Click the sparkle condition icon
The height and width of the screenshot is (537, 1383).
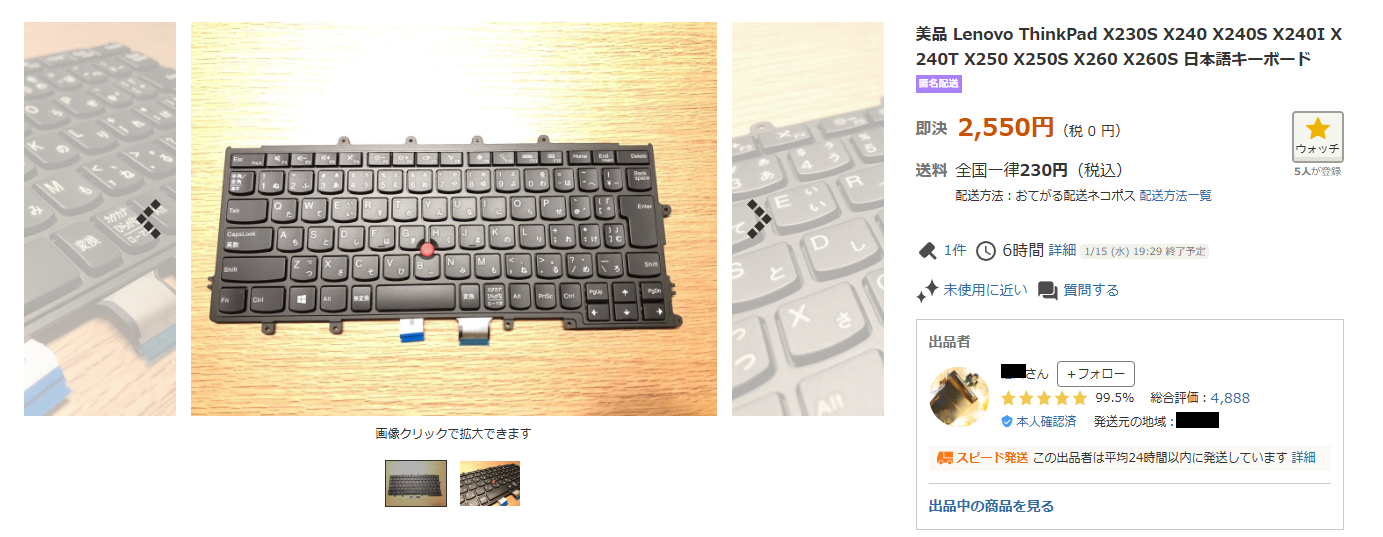[x=927, y=290]
